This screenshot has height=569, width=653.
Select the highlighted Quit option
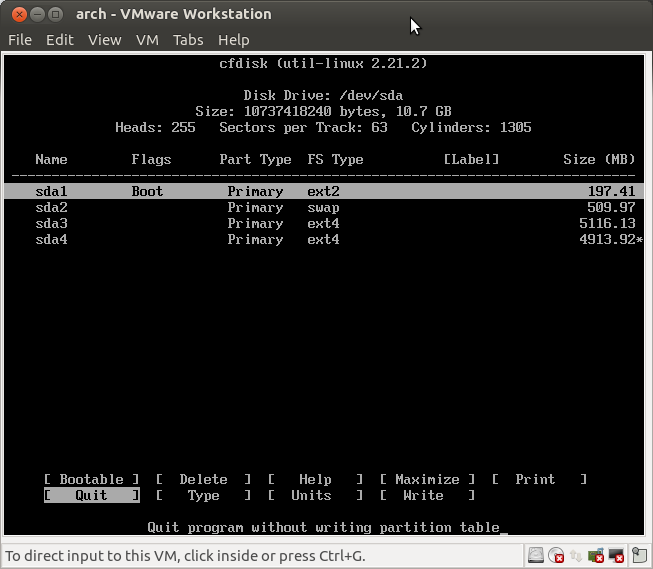coord(92,495)
